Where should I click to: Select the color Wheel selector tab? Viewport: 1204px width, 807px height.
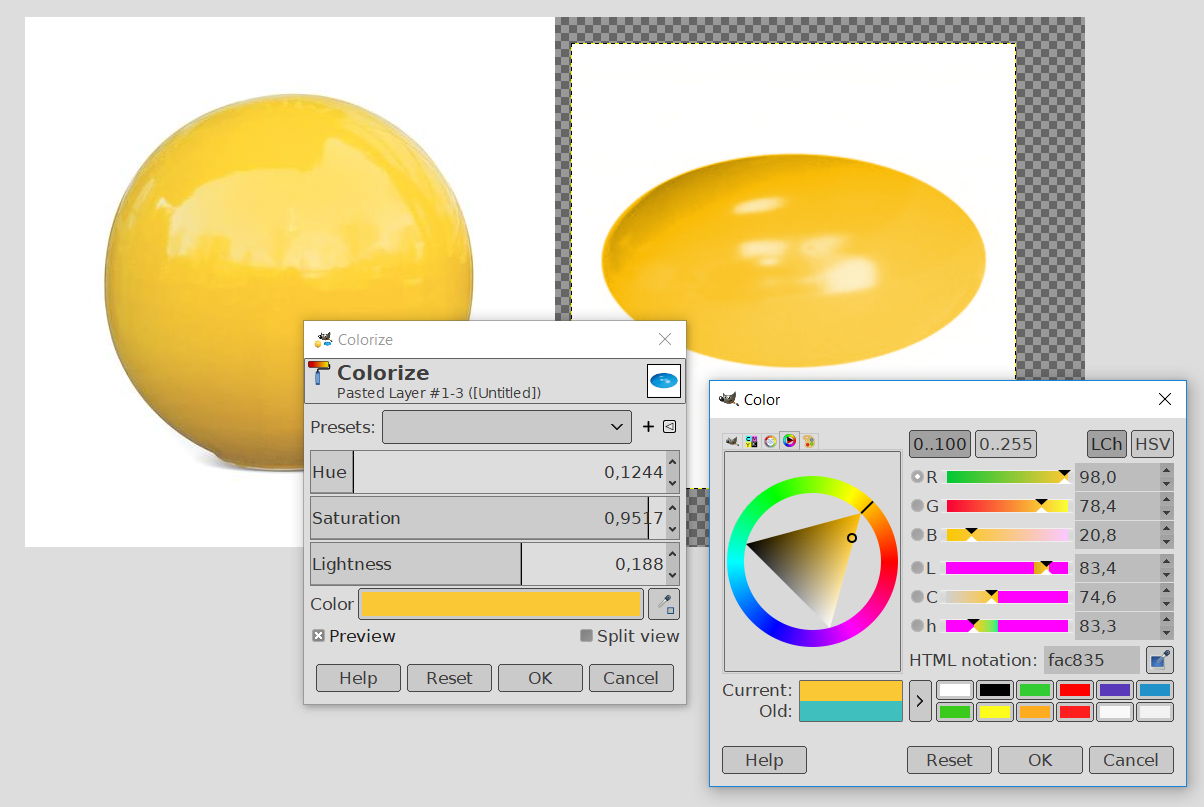(x=789, y=441)
